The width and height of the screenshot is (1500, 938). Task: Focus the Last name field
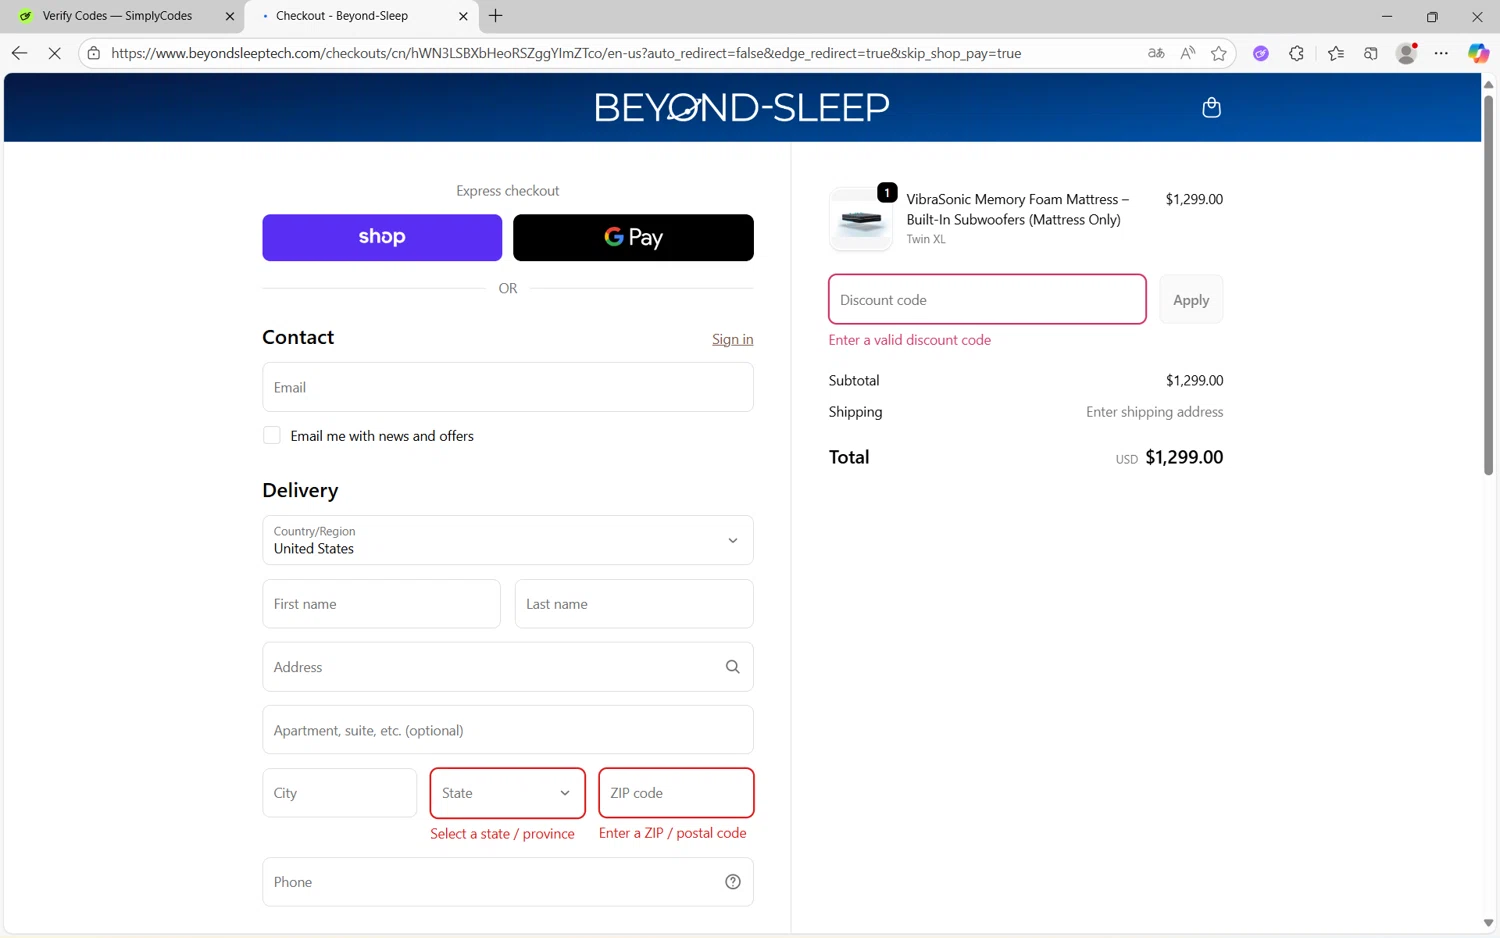(x=634, y=604)
